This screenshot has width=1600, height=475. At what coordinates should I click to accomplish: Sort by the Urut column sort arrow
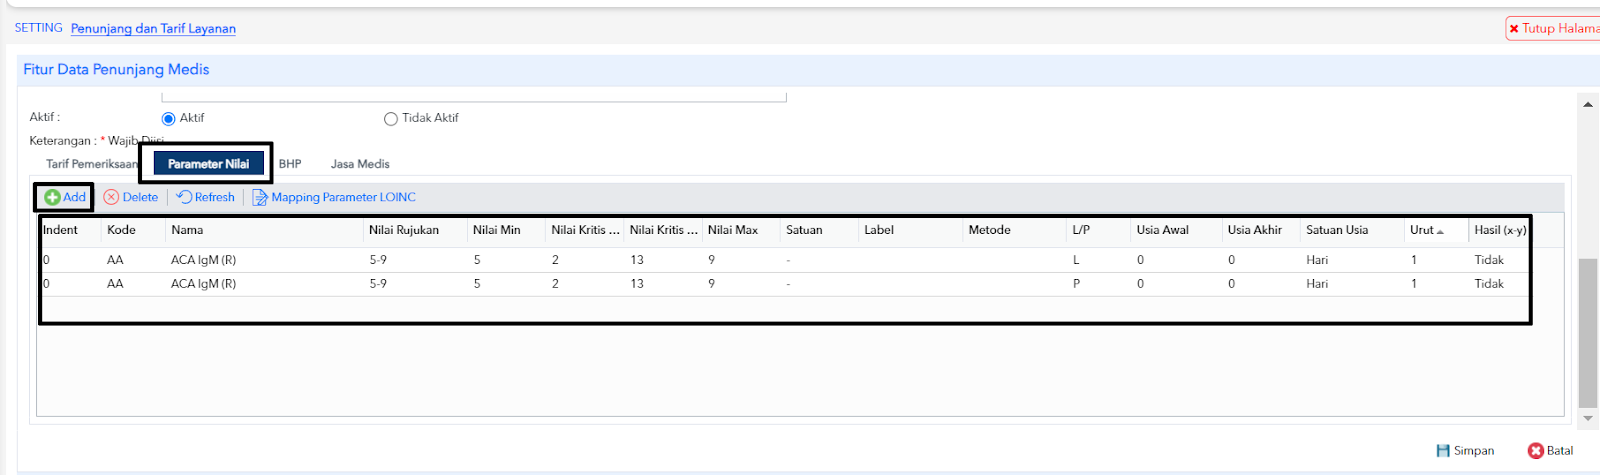click(x=1440, y=231)
